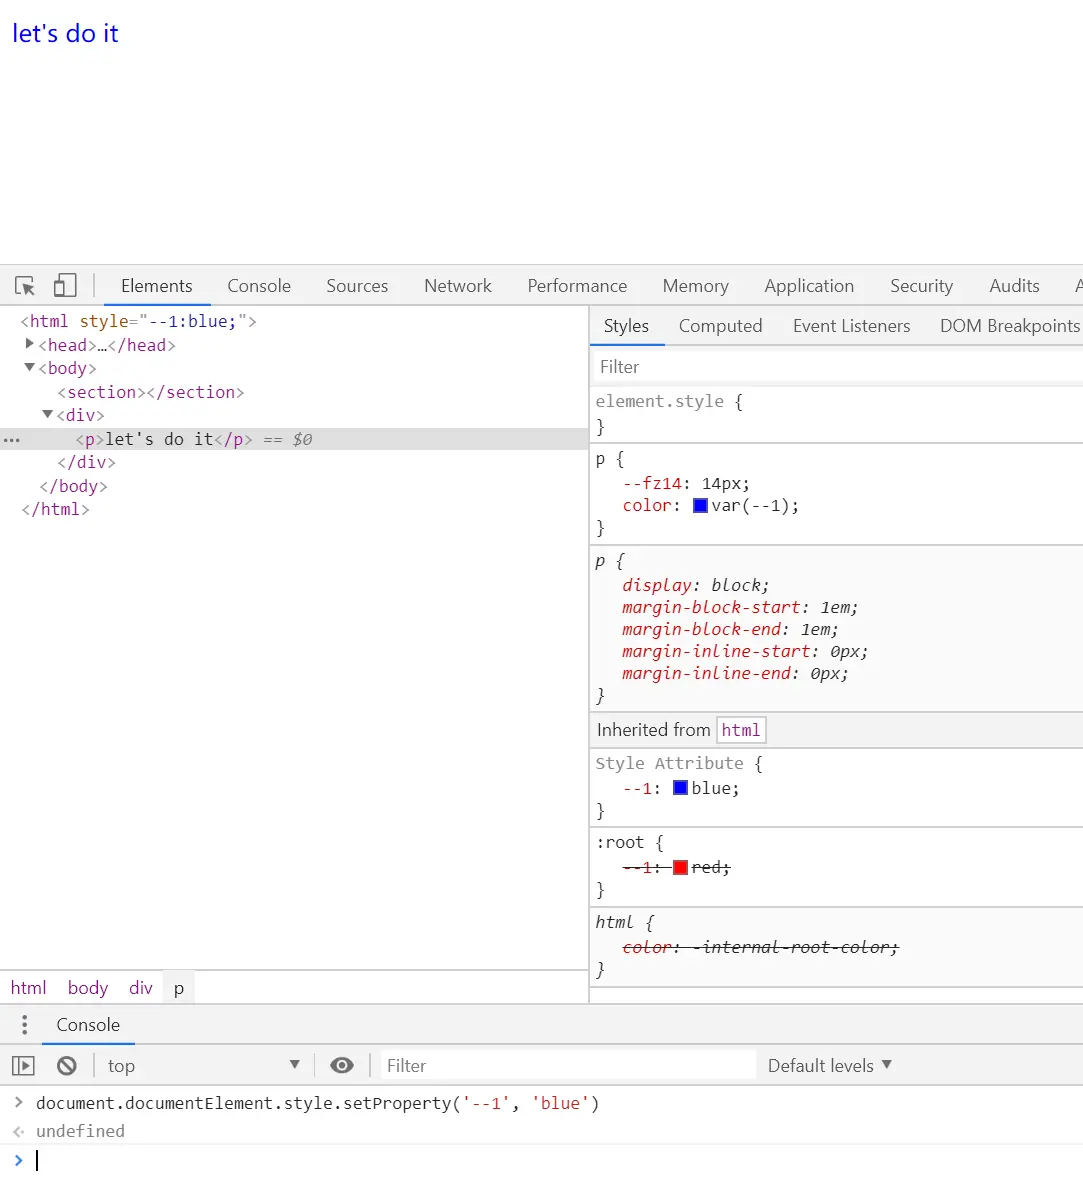Clear the console with the ban icon
Viewport: 1083px width, 1193px height.
67,1066
